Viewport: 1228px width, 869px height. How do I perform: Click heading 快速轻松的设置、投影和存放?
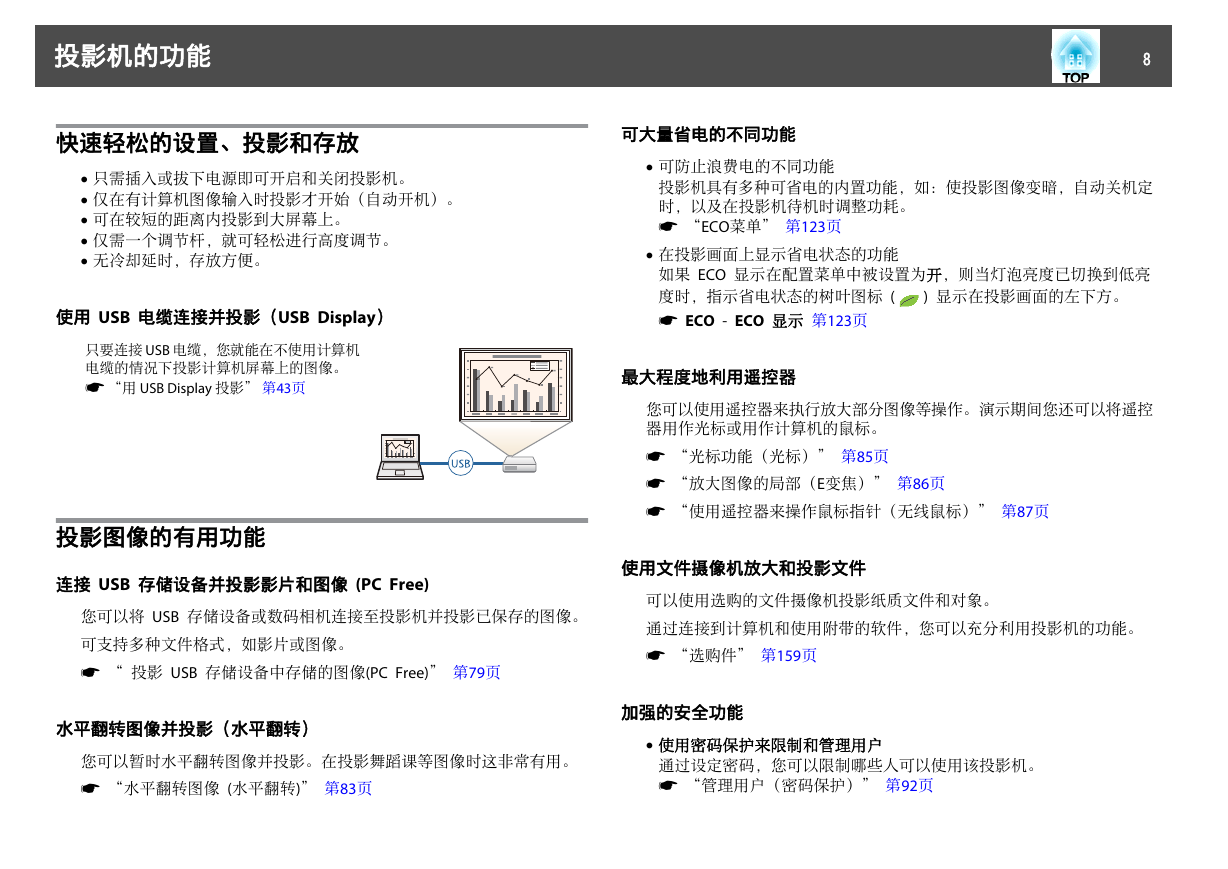pyautogui.click(x=208, y=143)
